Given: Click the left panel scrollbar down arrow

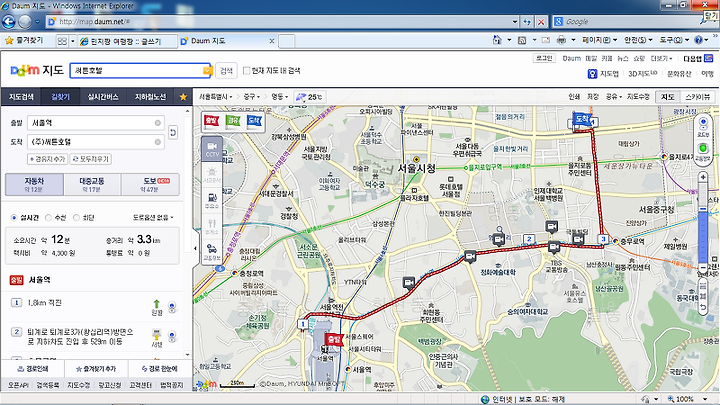Looking at the screenshot, I should click(x=187, y=354).
